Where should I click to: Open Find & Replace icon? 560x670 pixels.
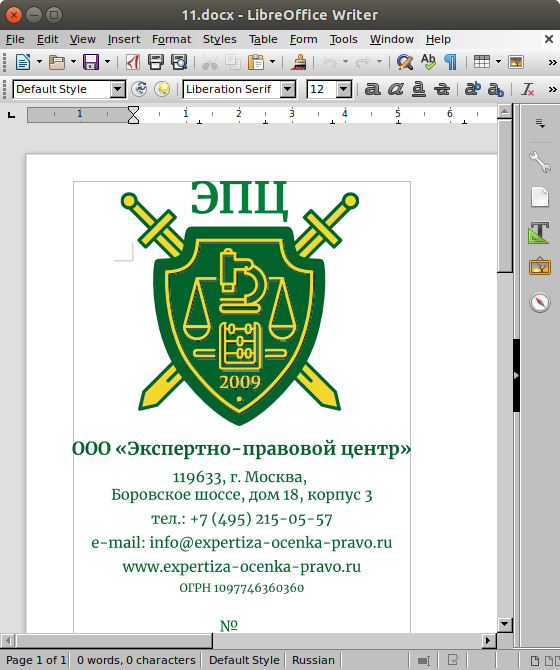(405, 62)
